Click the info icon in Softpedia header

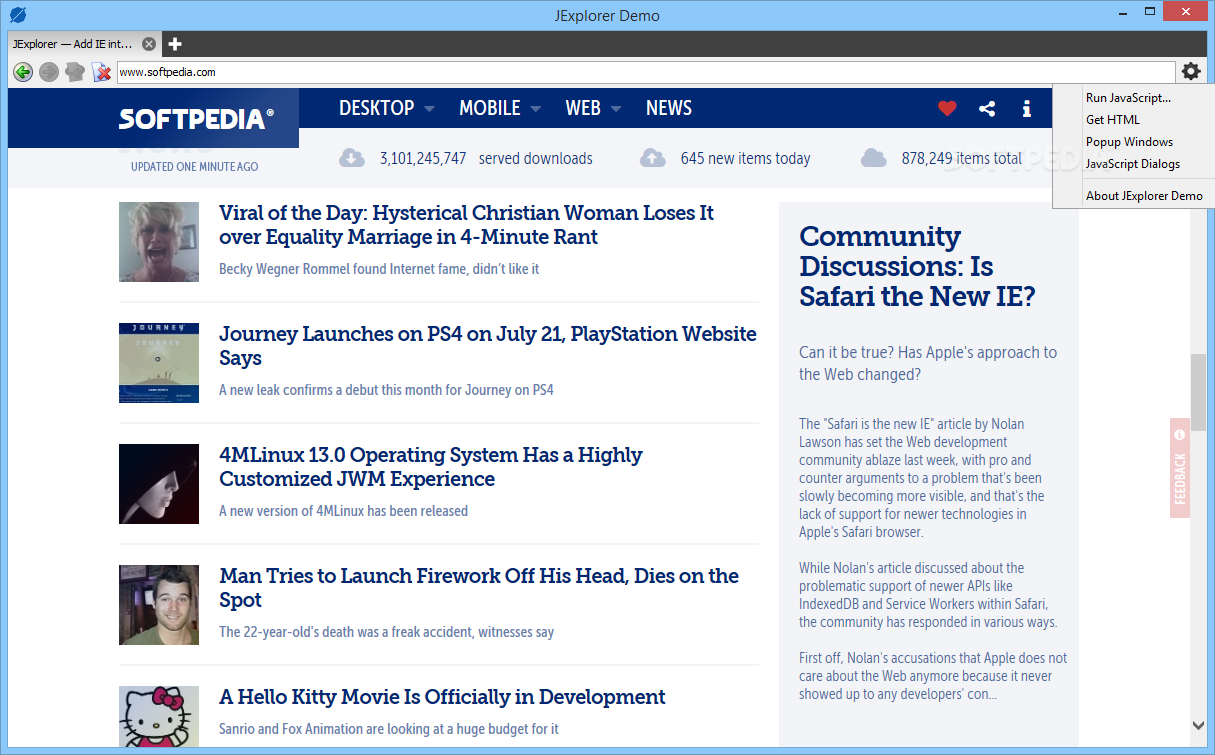[1026, 109]
